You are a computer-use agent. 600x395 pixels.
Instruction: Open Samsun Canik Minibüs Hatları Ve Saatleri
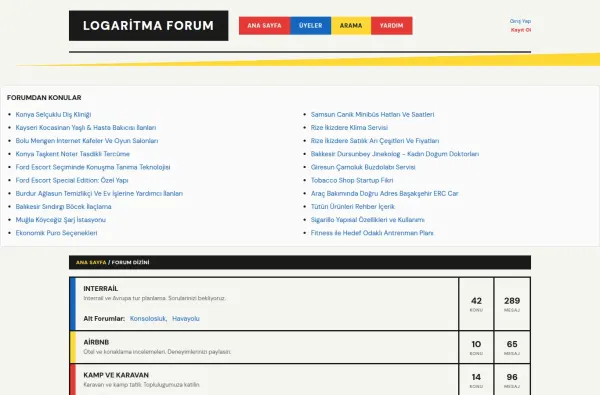[x=372, y=114]
